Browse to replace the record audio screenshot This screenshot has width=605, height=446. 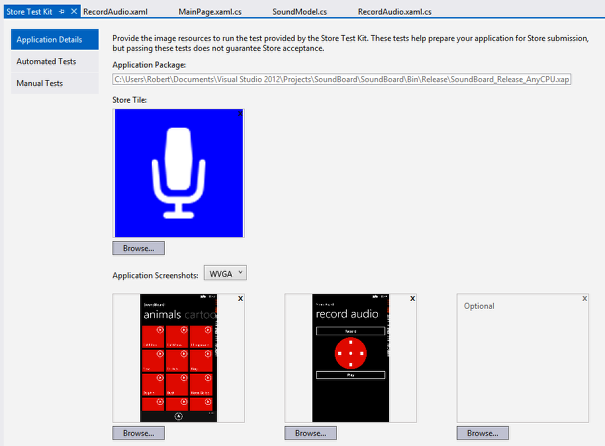[310, 434]
